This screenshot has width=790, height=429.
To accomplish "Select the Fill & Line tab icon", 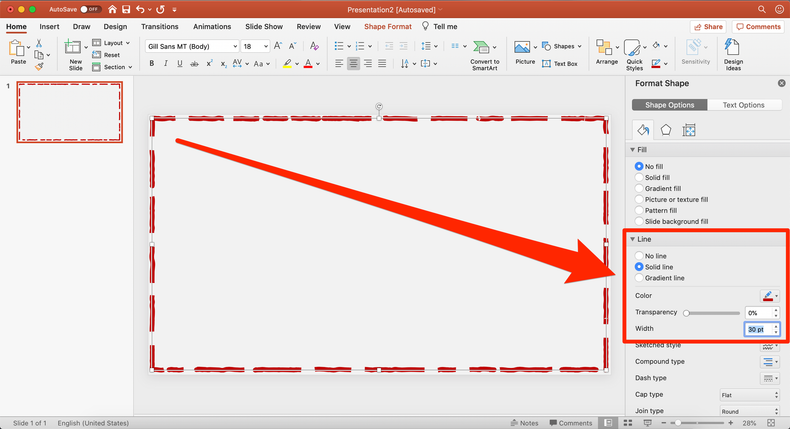I will pyautogui.click(x=643, y=130).
